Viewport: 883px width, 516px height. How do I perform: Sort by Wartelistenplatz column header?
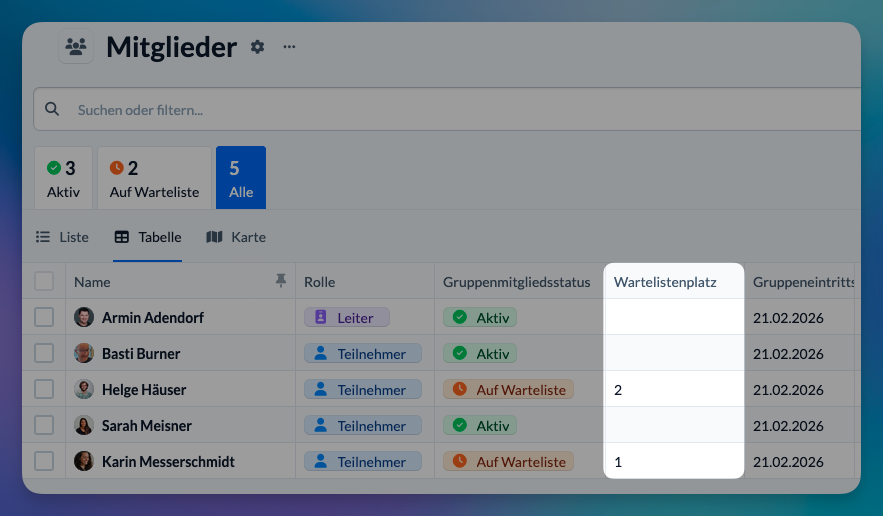(x=665, y=282)
